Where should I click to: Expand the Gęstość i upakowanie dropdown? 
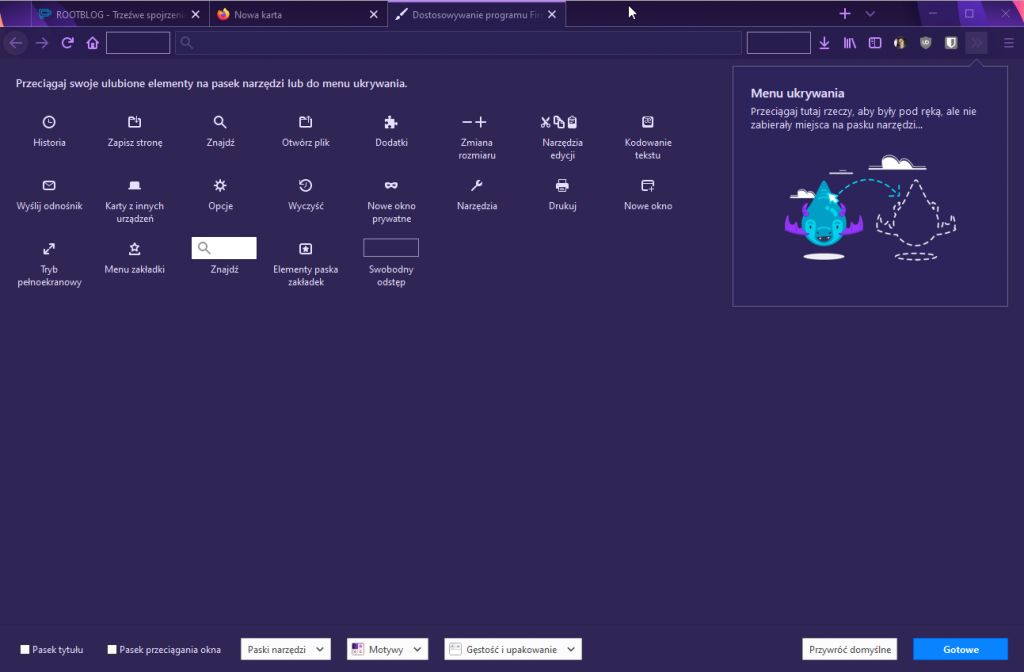[512, 649]
